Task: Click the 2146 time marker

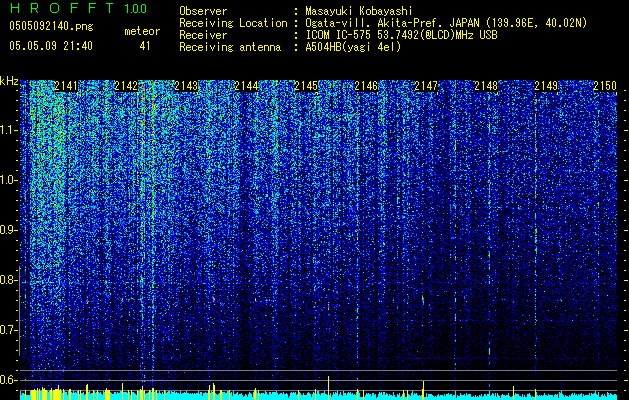Action: pos(366,86)
